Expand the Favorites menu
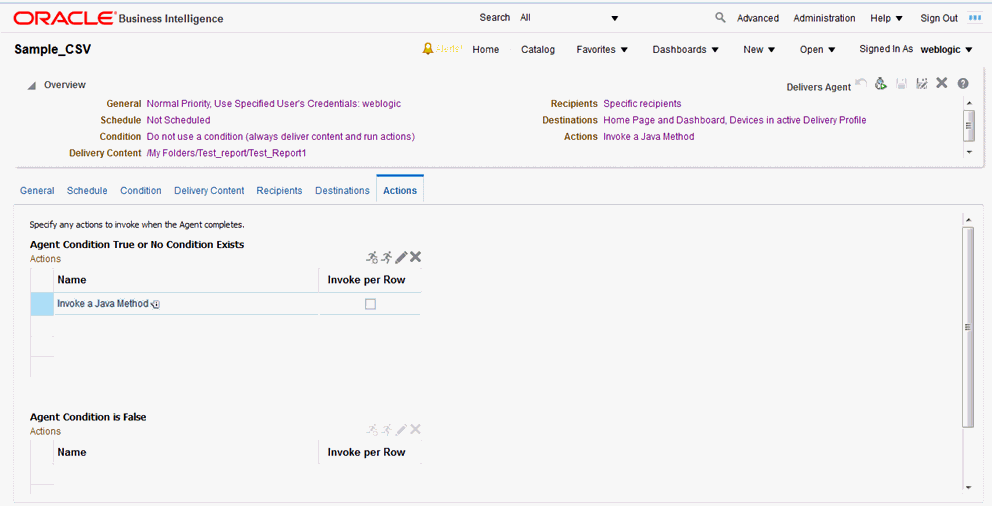Screen dimensions: 992x506 pyautogui.click(x=602, y=49)
